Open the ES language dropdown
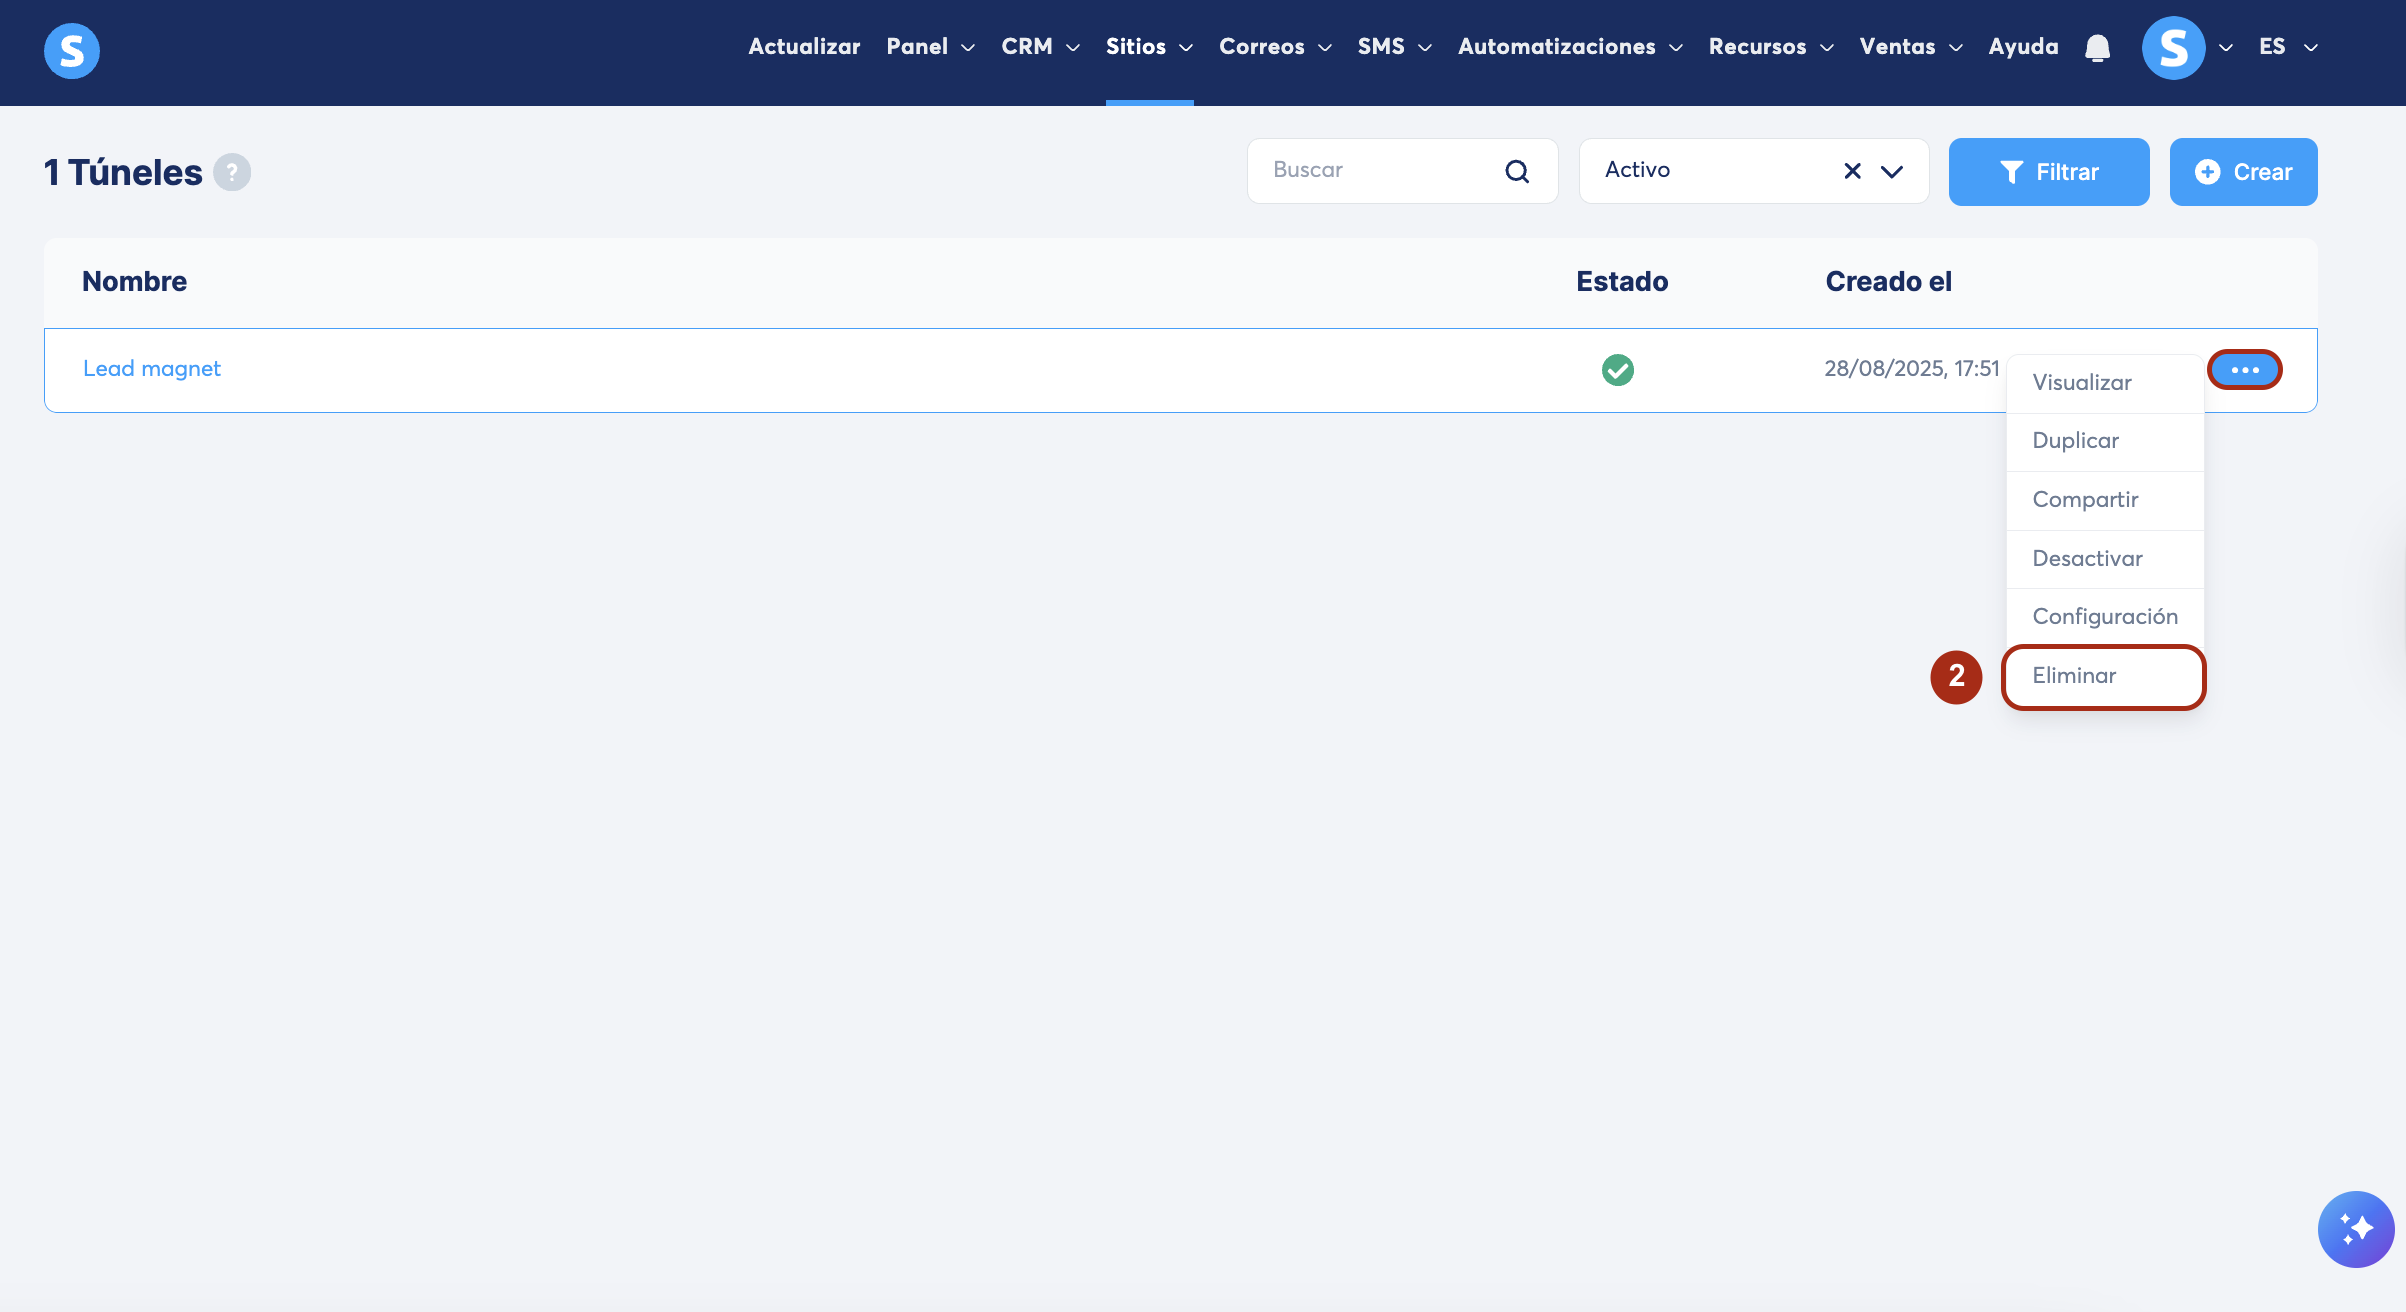Screen dimensions: 2406x1312 (2287, 47)
